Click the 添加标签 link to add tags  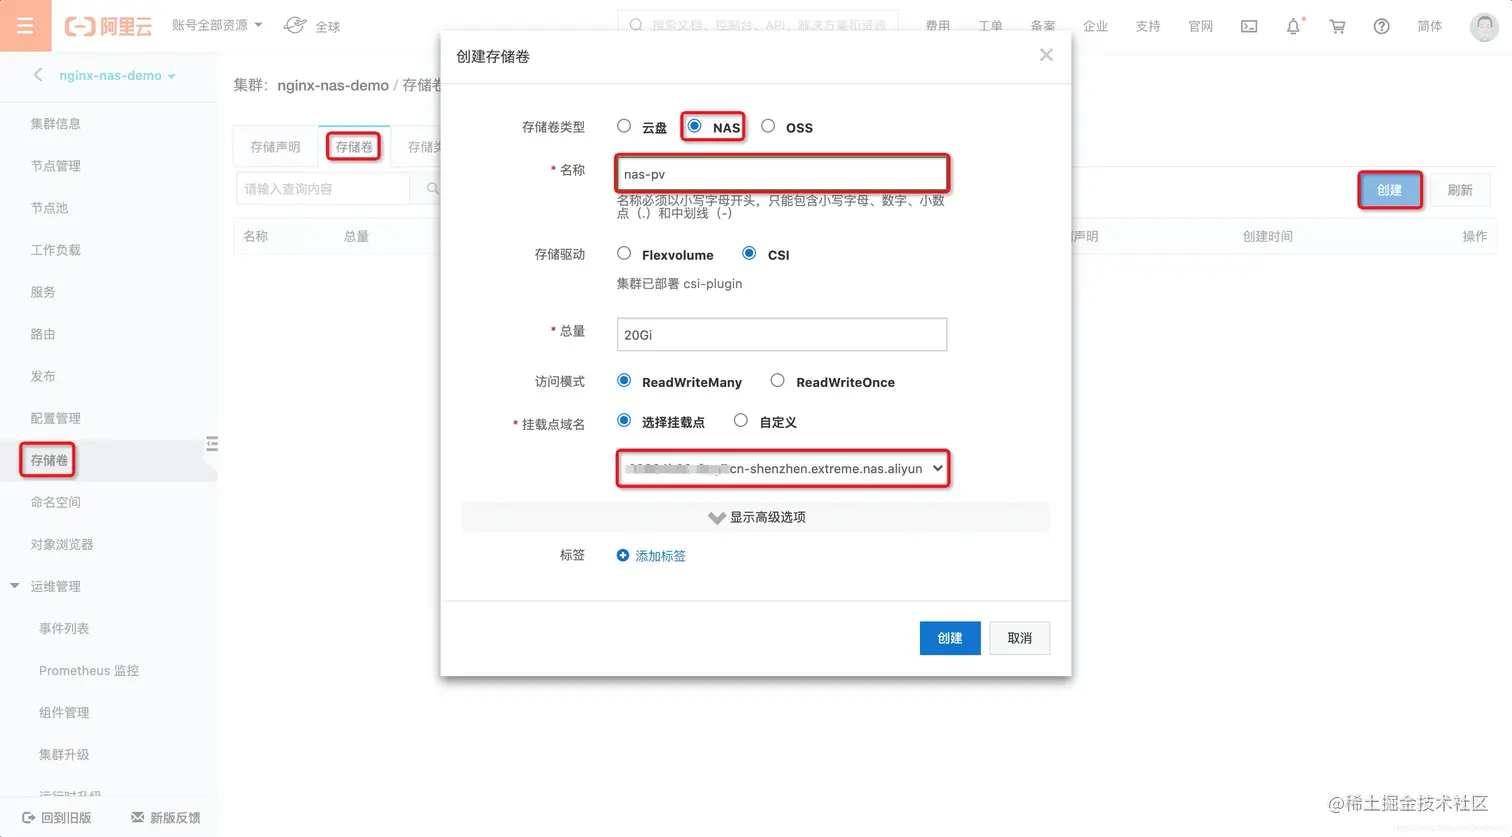(x=658, y=554)
